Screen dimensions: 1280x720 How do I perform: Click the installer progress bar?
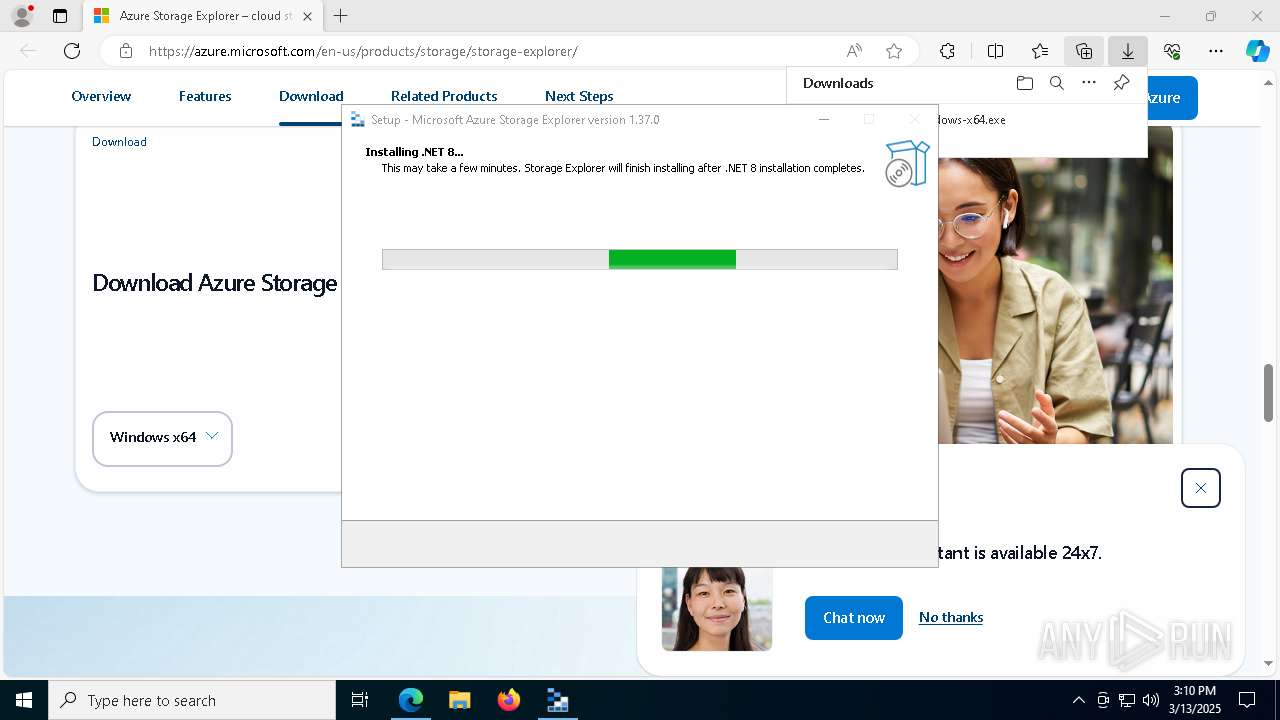pos(640,259)
